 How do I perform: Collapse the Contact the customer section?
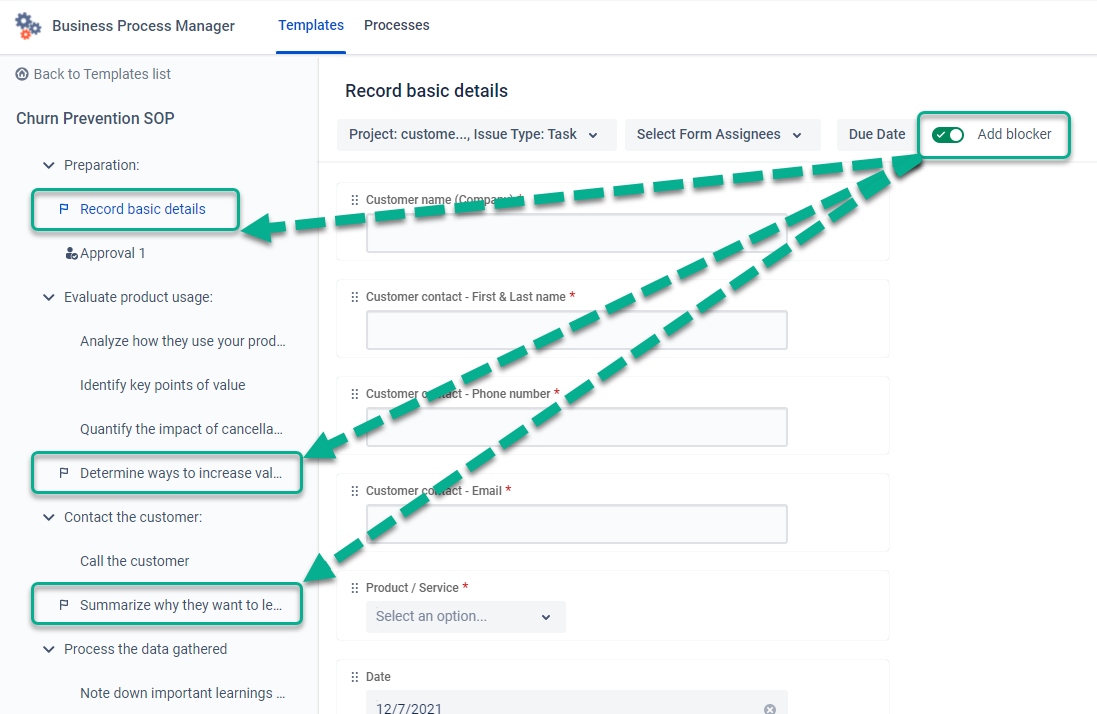point(48,517)
